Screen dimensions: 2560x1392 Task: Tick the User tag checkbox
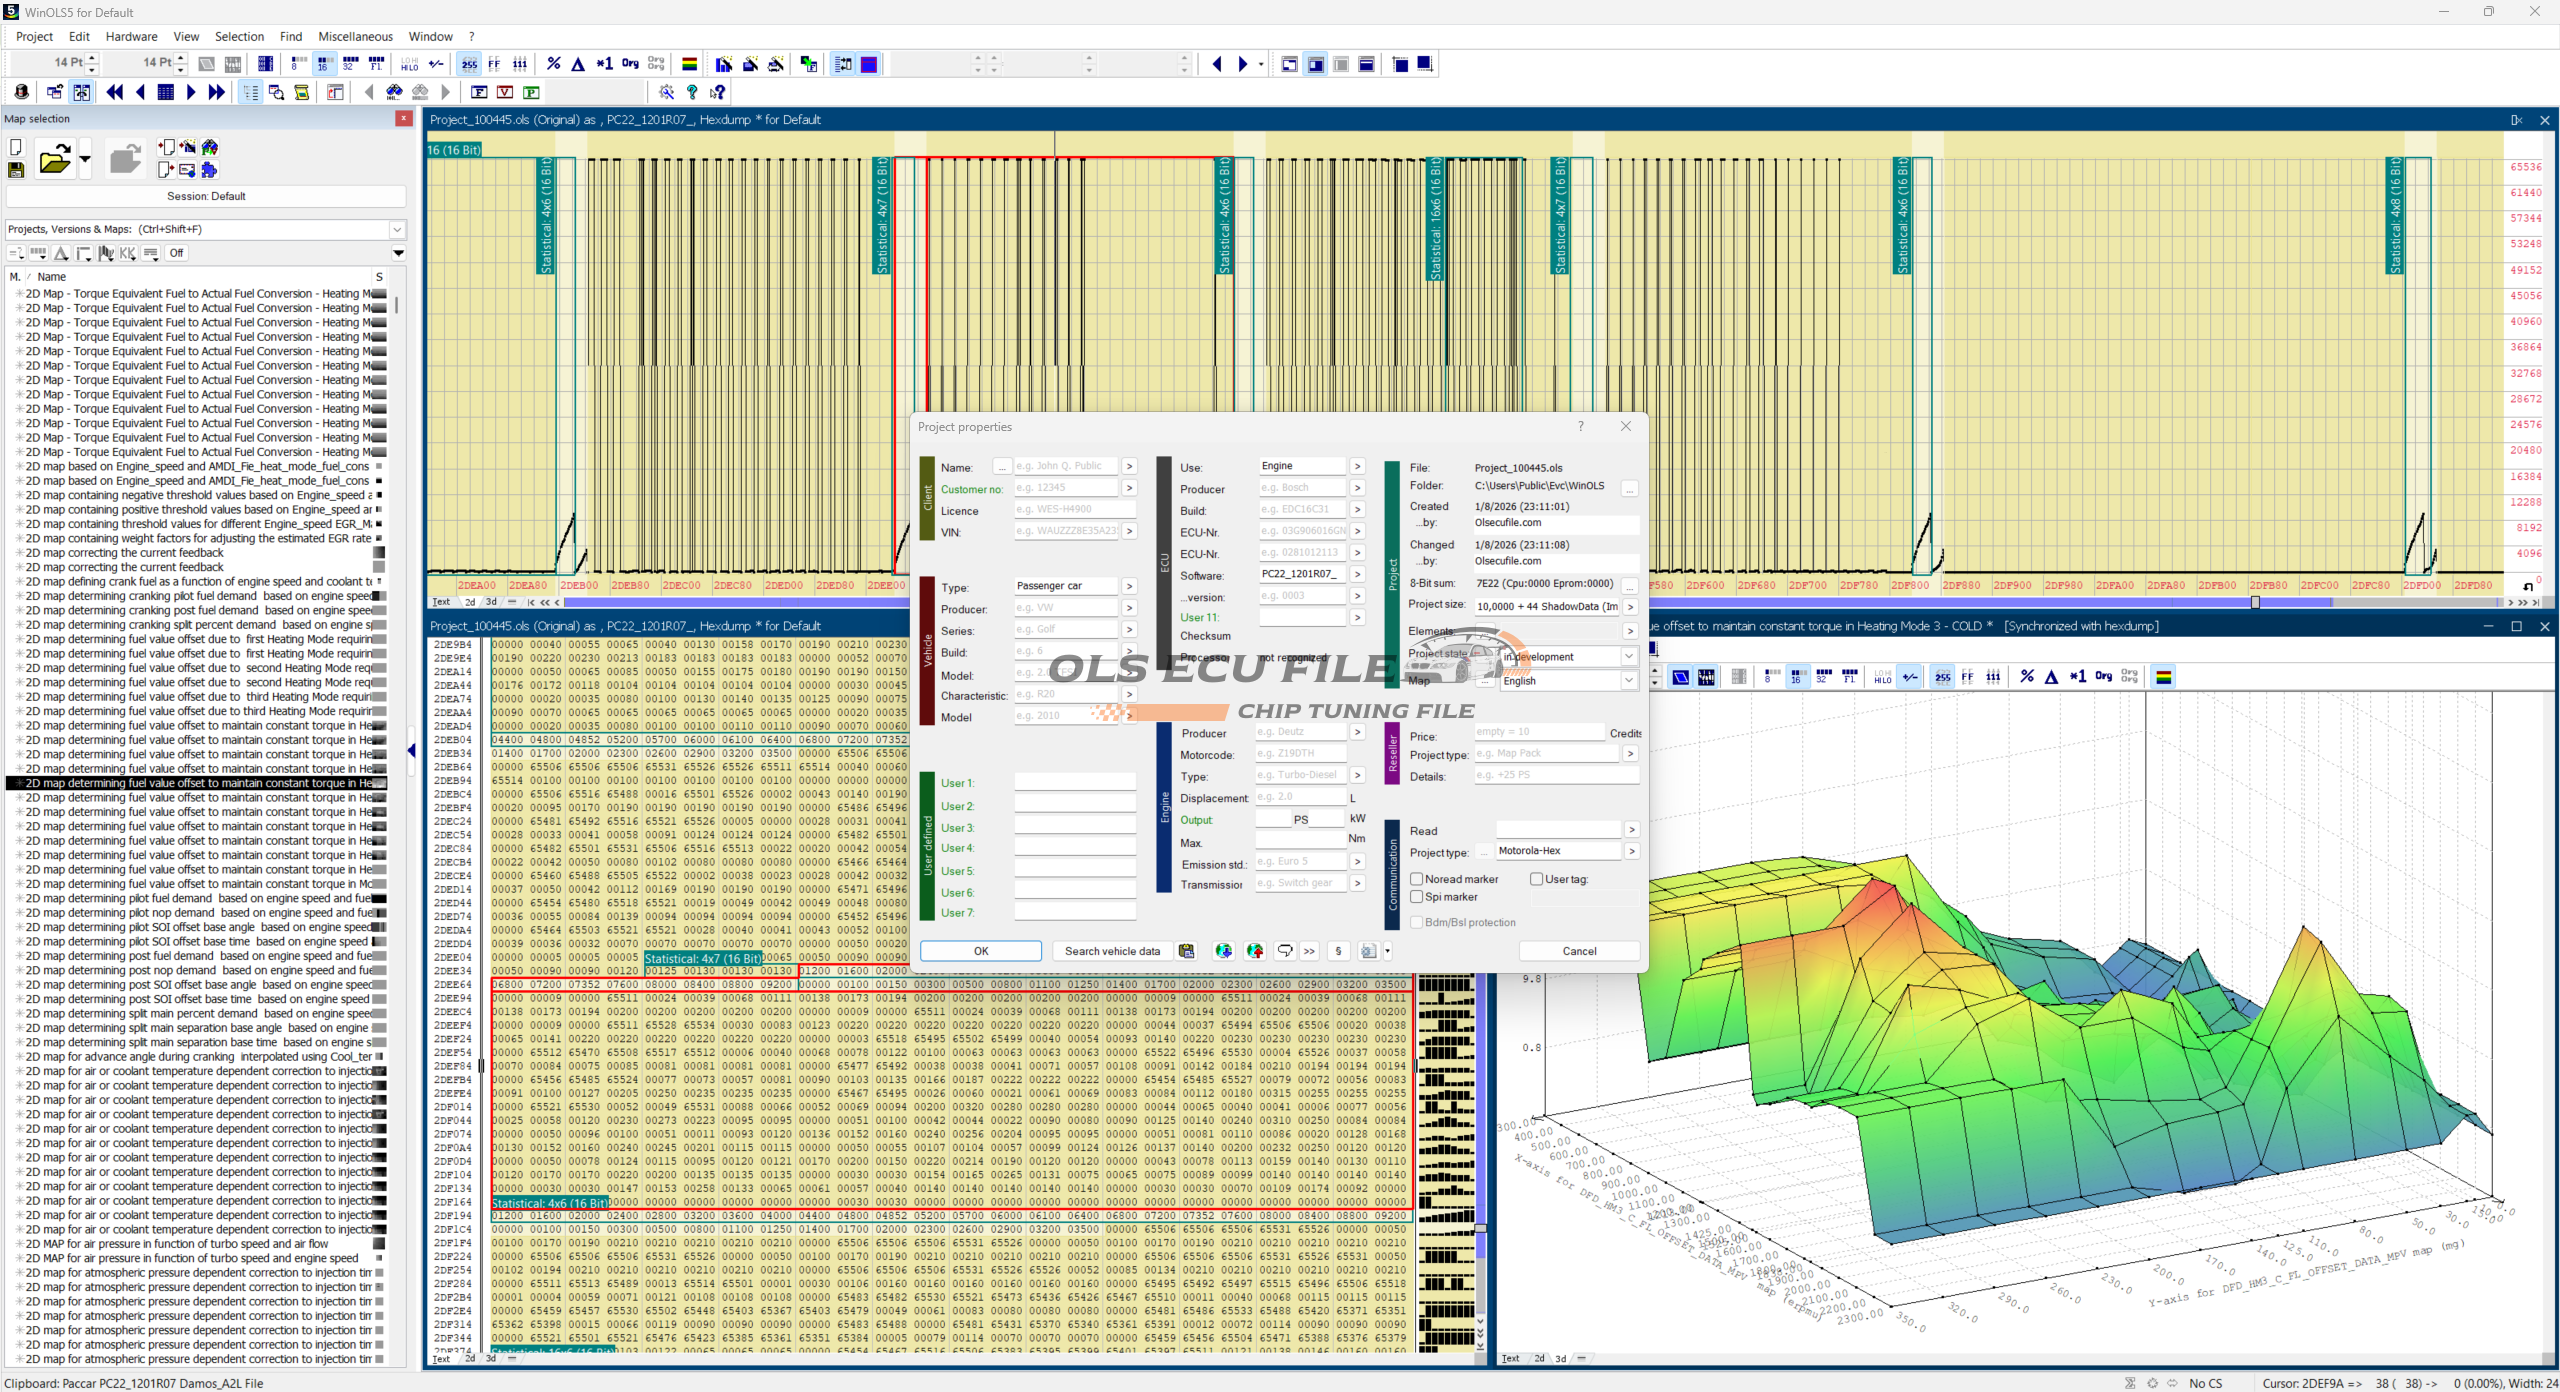coord(1536,879)
